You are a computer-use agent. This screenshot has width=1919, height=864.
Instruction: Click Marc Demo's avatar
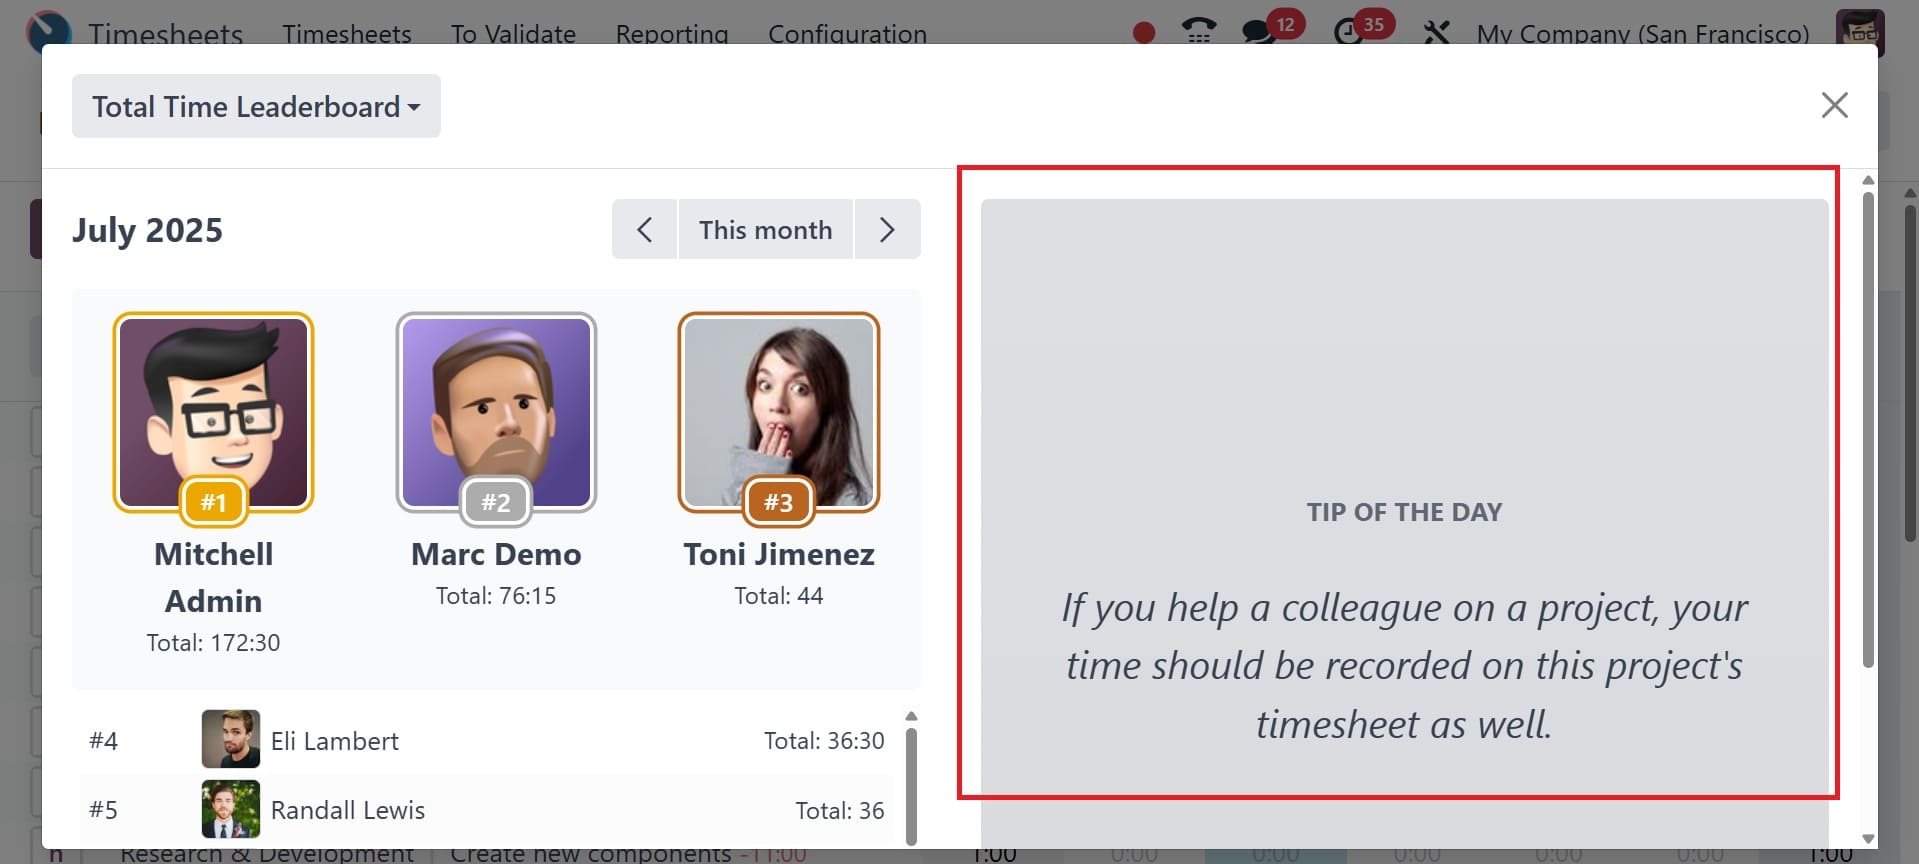click(496, 412)
